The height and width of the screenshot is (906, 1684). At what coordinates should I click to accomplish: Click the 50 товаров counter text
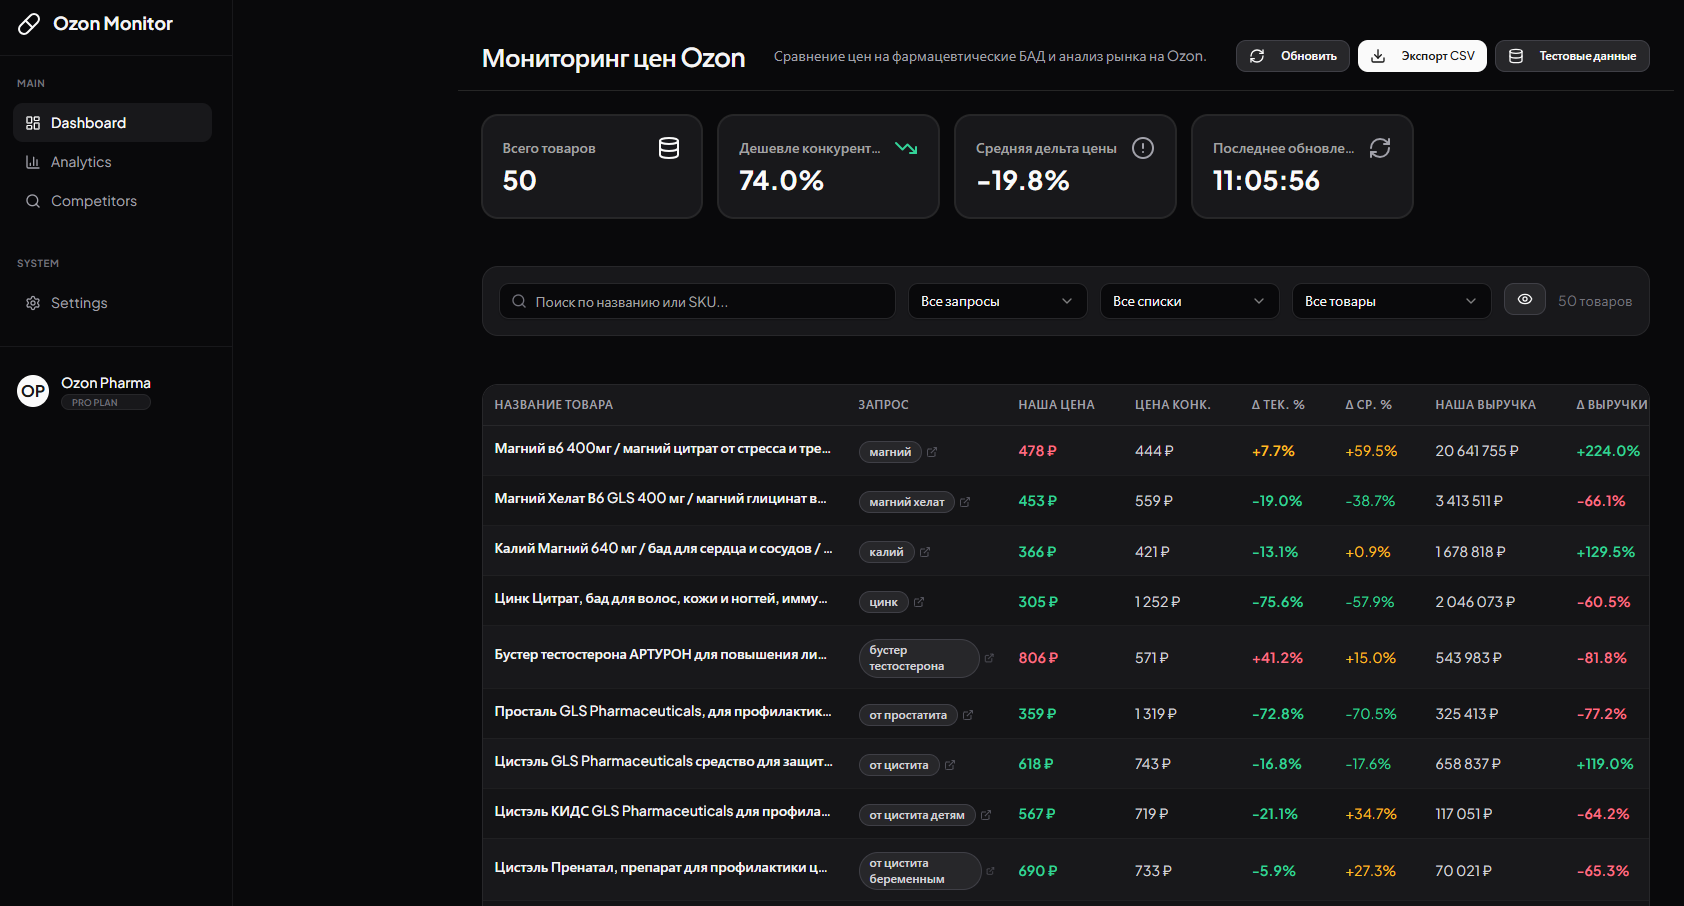pos(1595,301)
